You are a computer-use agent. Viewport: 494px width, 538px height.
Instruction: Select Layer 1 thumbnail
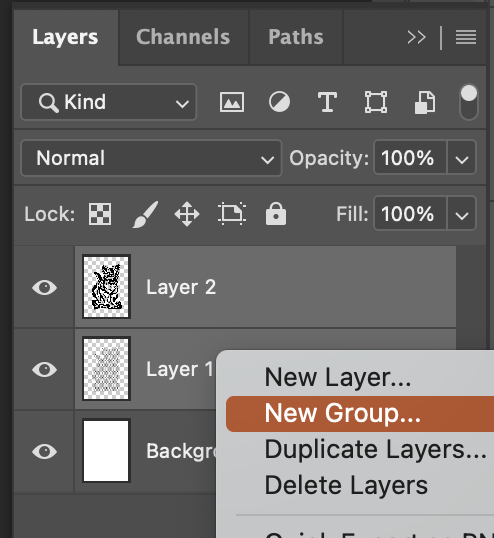(x=106, y=369)
